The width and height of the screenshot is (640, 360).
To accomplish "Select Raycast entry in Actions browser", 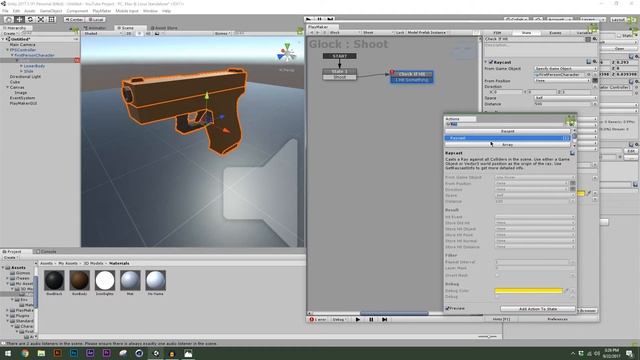I will (x=507, y=138).
